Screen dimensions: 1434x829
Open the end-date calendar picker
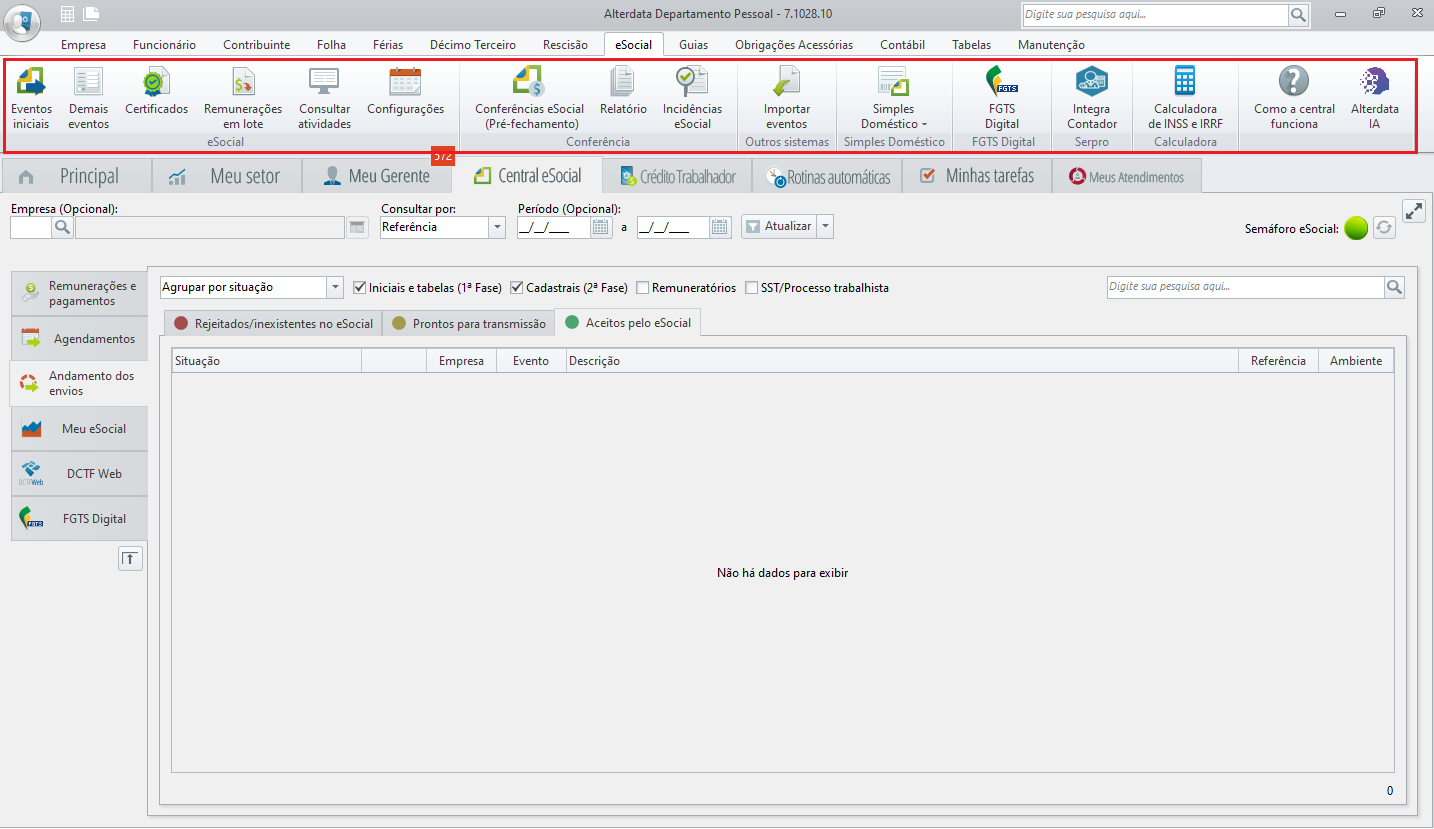pos(720,227)
